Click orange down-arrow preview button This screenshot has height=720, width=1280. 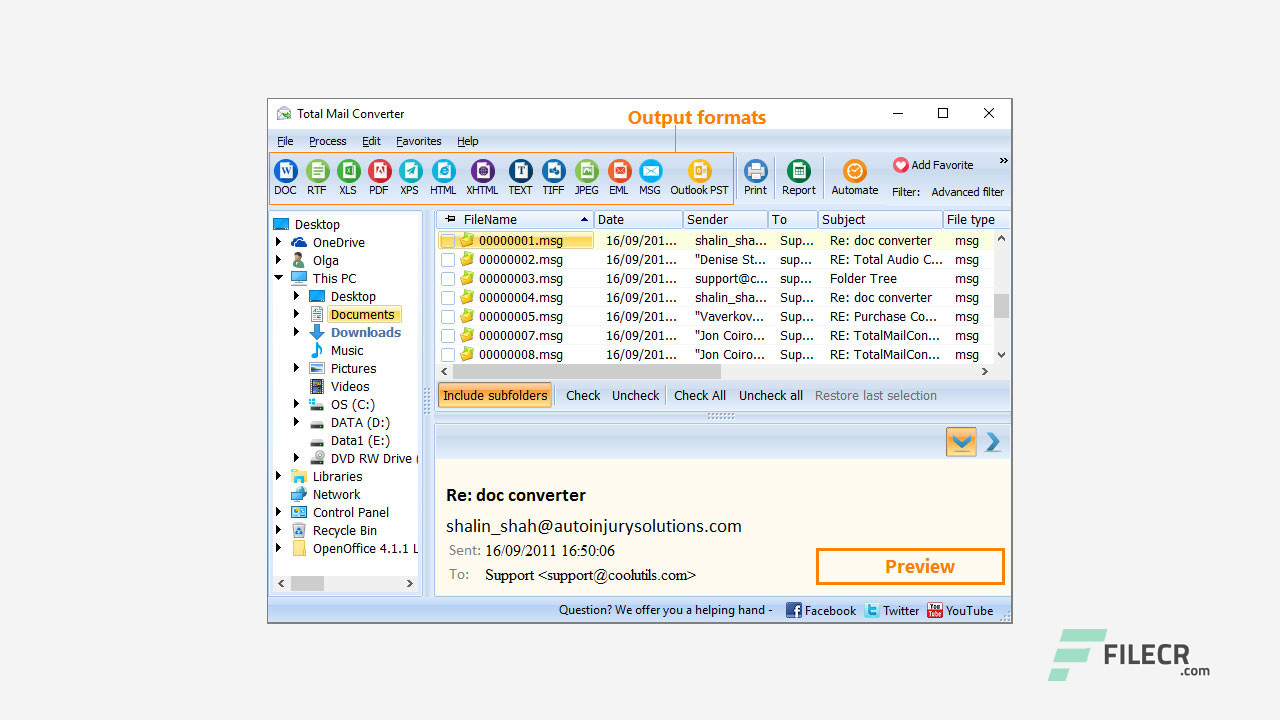click(x=961, y=442)
